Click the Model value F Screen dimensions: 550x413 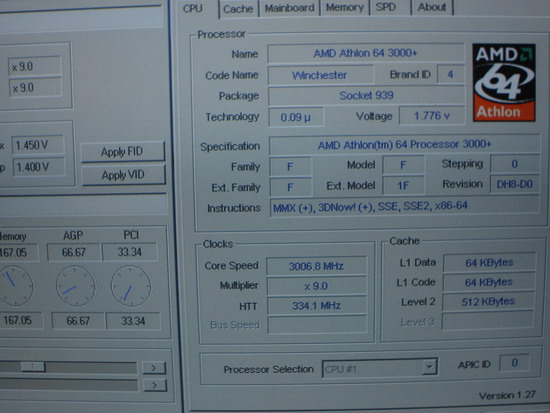tap(403, 165)
